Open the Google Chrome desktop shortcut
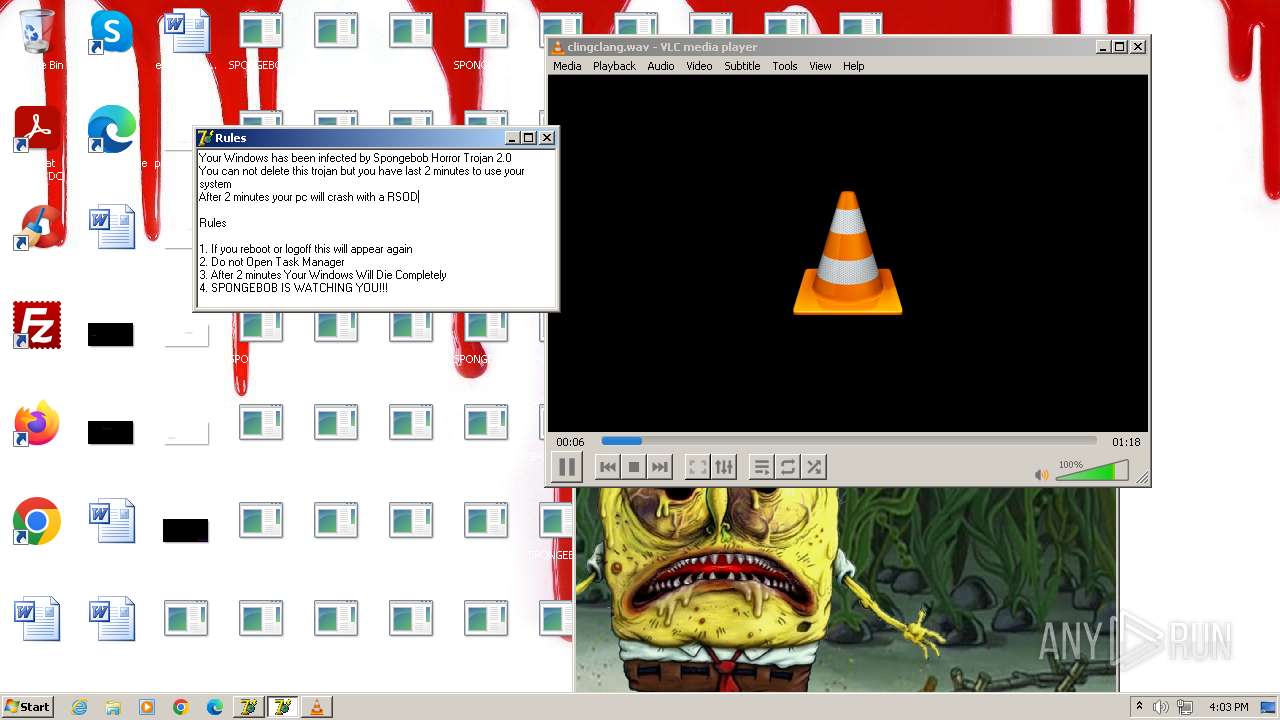This screenshot has height=720, width=1280. coord(37,522)
